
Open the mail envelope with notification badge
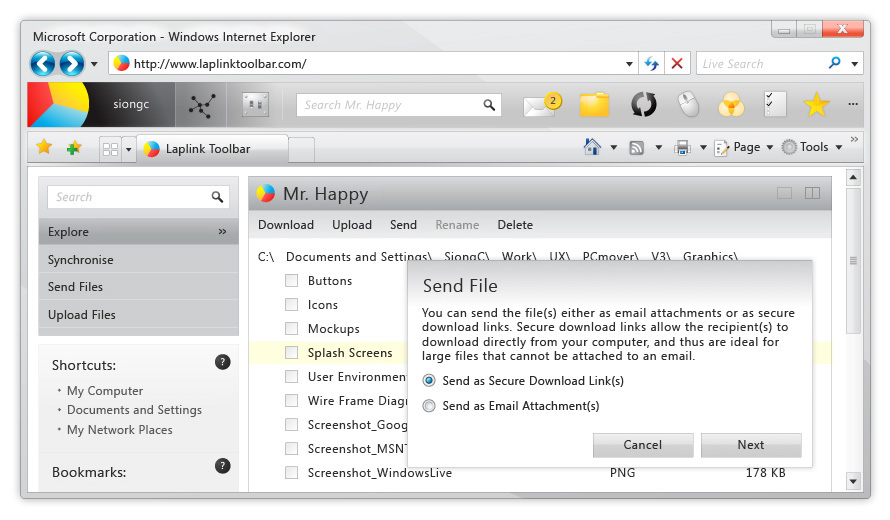pyautogui.click(x=540, y=105)
